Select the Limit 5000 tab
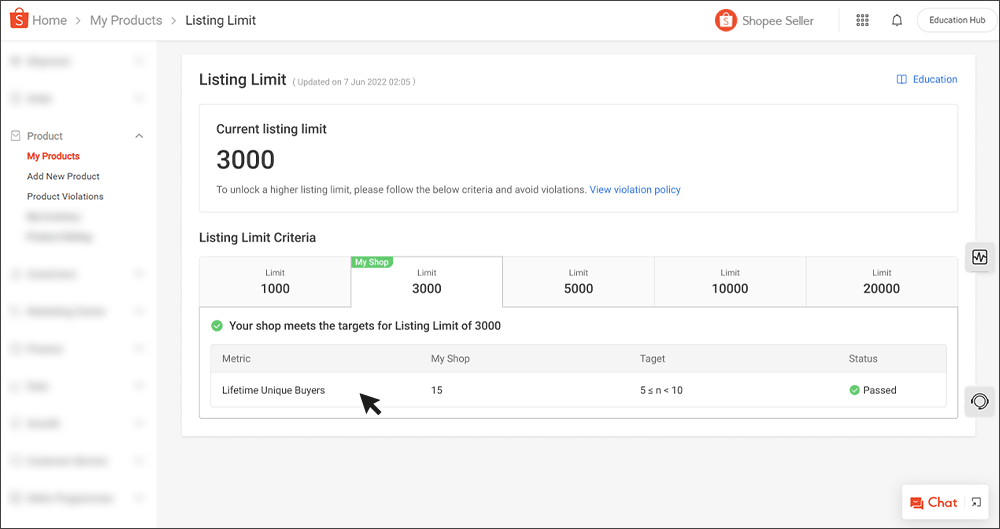This screenshot has height=529, width=1000. tap(578, 281)
